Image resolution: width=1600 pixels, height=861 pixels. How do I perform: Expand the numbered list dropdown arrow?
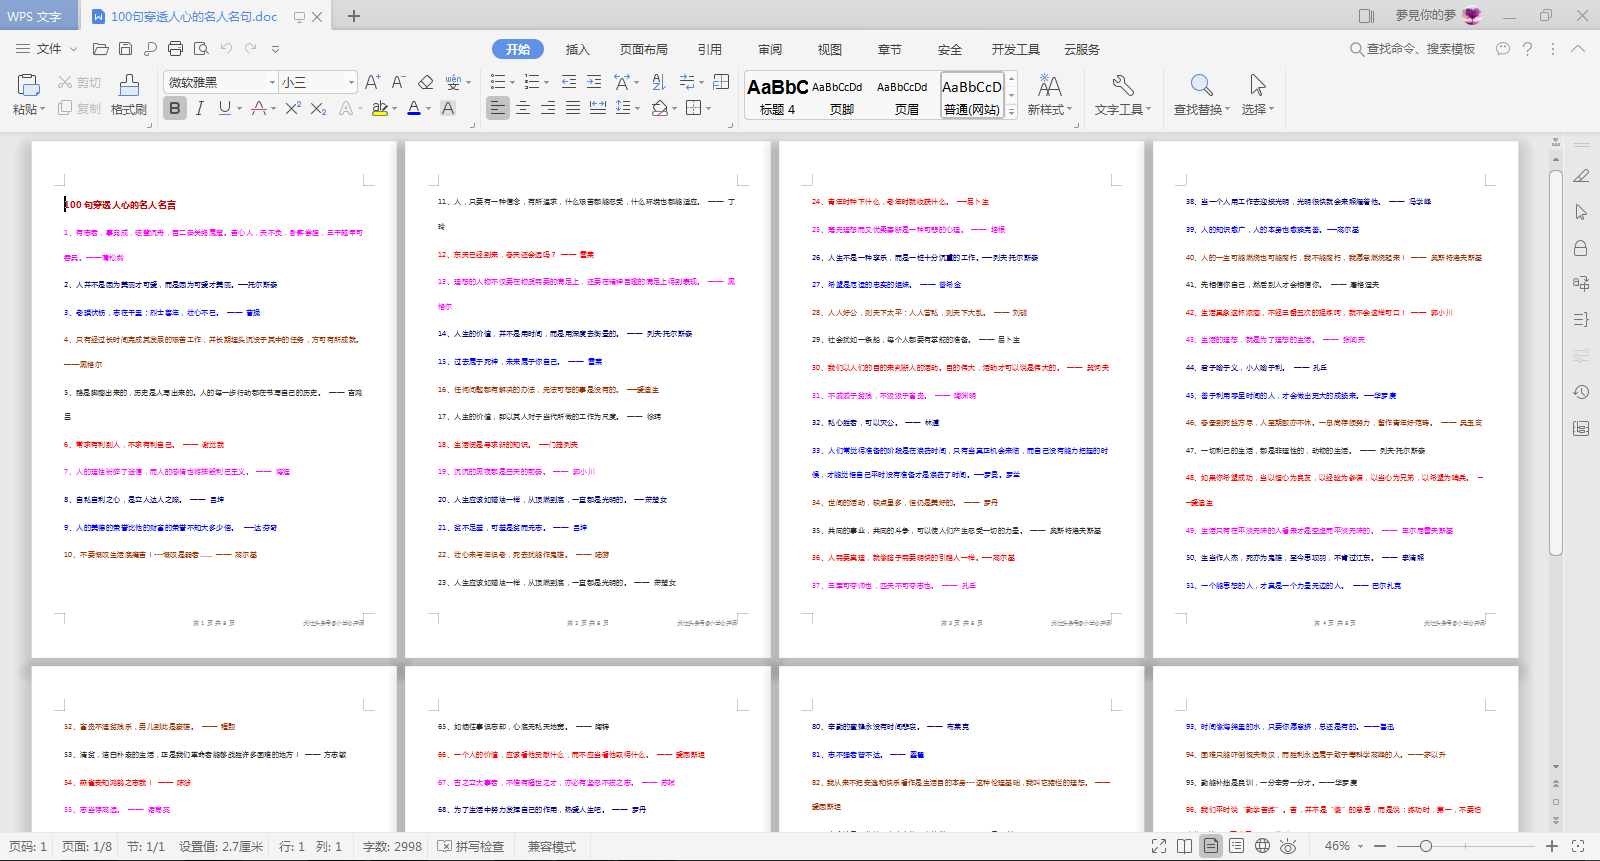546,83
